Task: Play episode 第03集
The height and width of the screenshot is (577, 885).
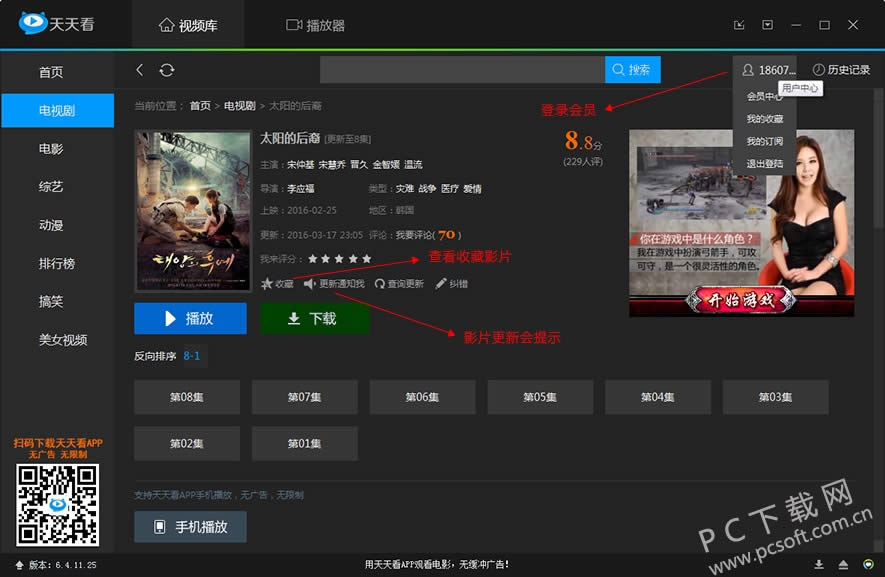Action: (x=776, y=397)
